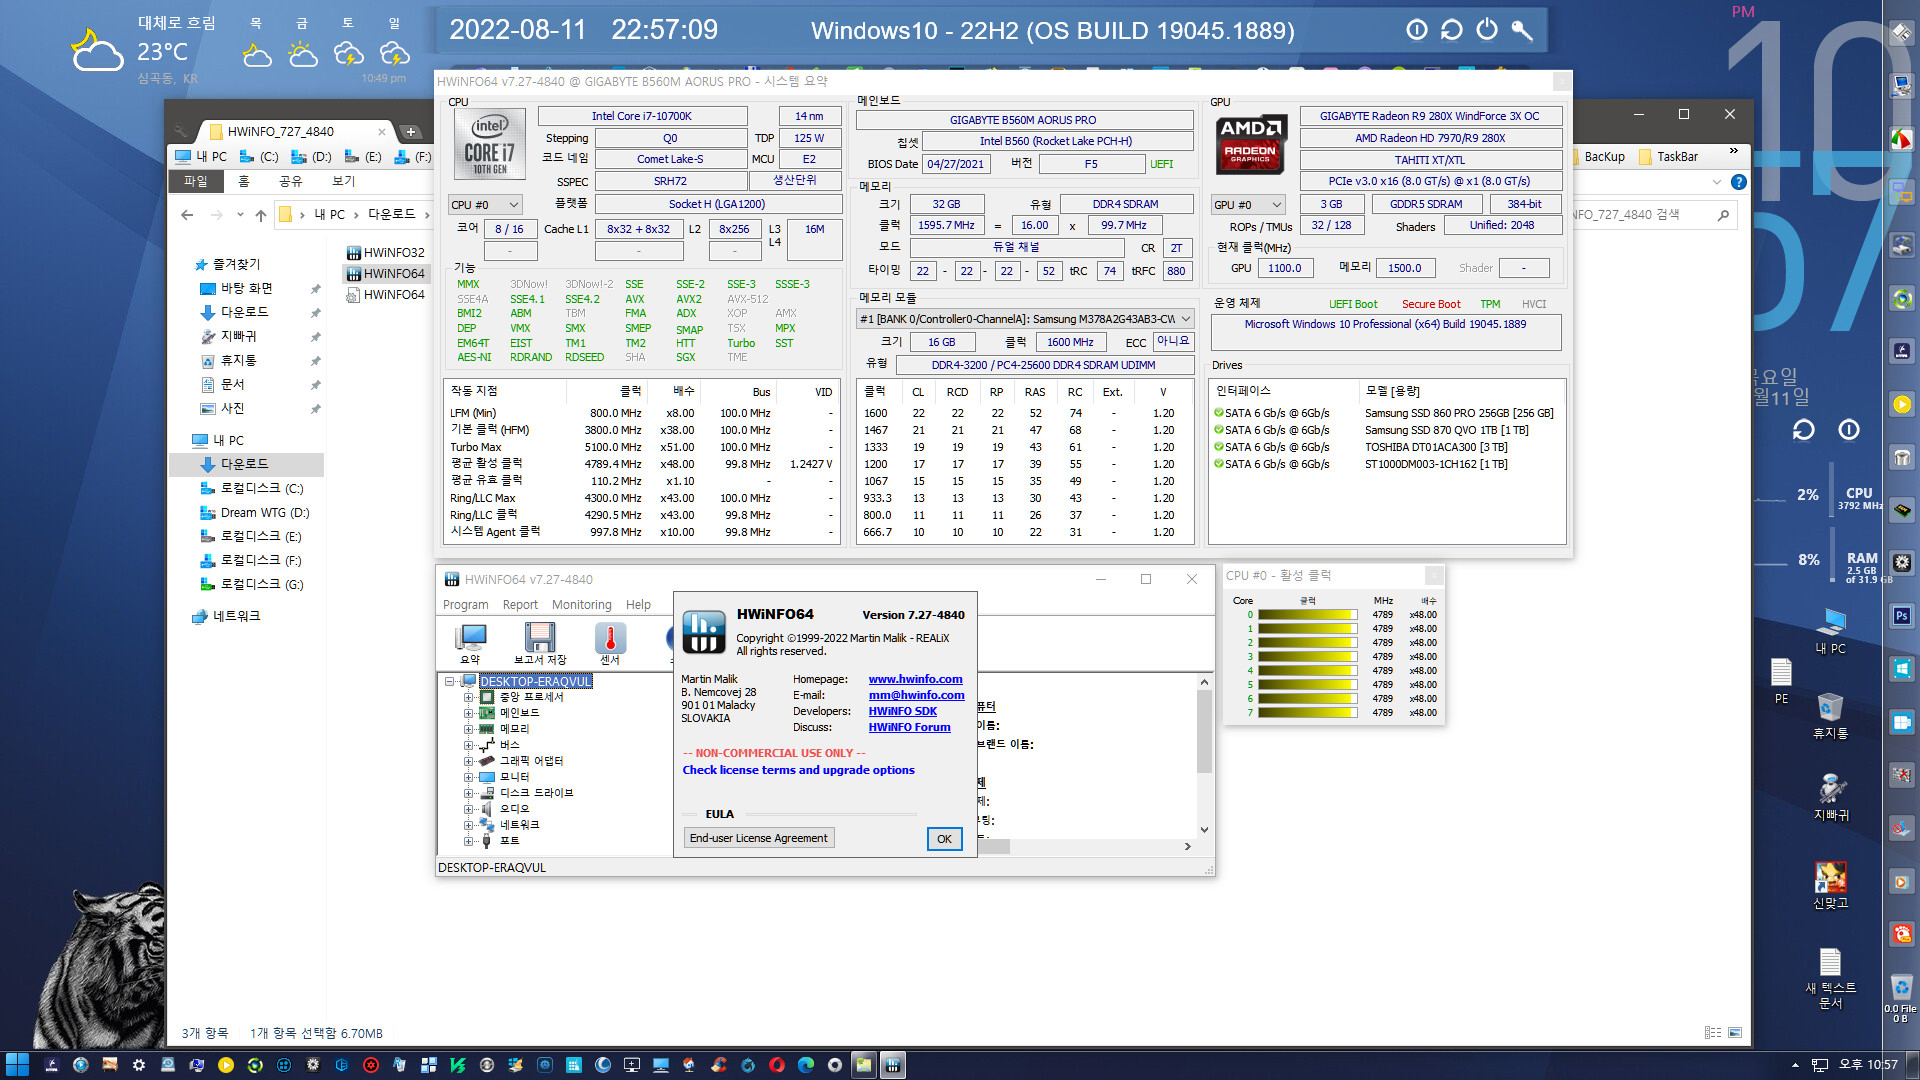Open the 파일 ribbon tab in Explorer

pyautogui.click(x=195, y=181)
